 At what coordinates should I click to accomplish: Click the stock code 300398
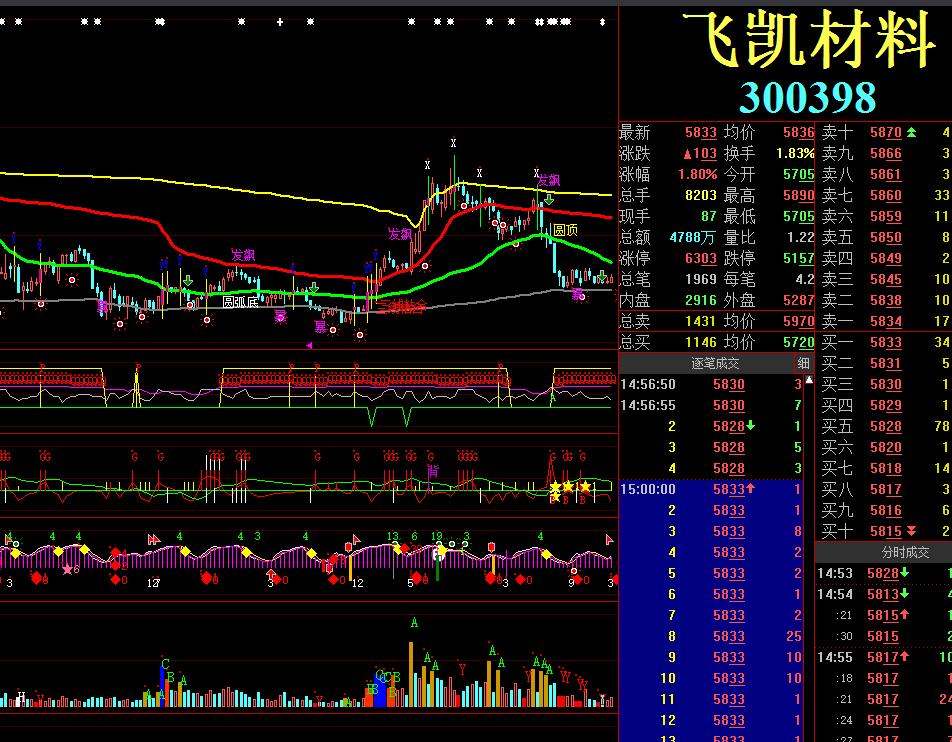[808, 97]
